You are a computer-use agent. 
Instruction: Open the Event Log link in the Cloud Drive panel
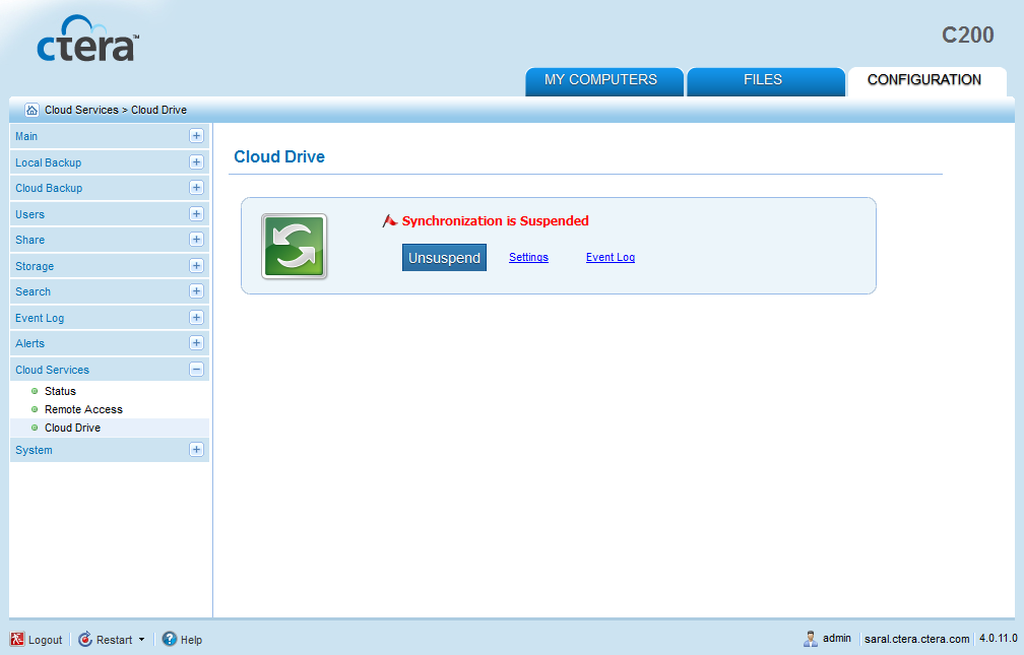(610, 257)
